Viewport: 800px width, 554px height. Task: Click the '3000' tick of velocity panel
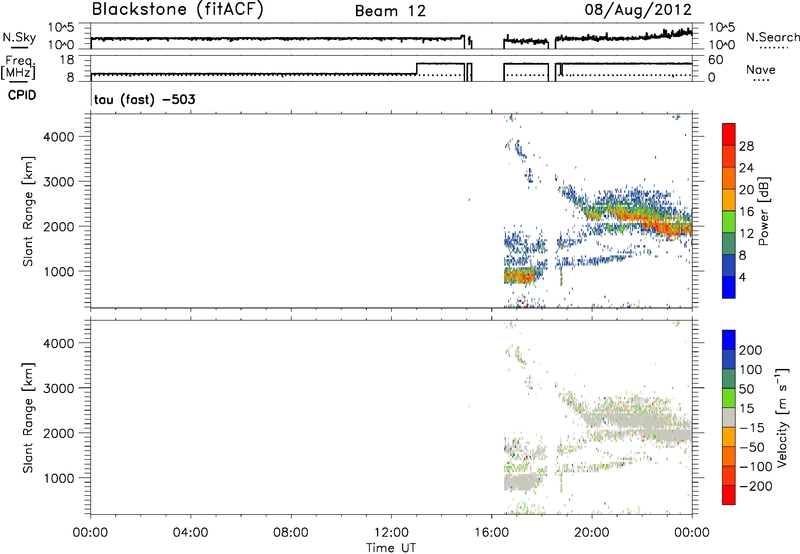tap(58, 388)
